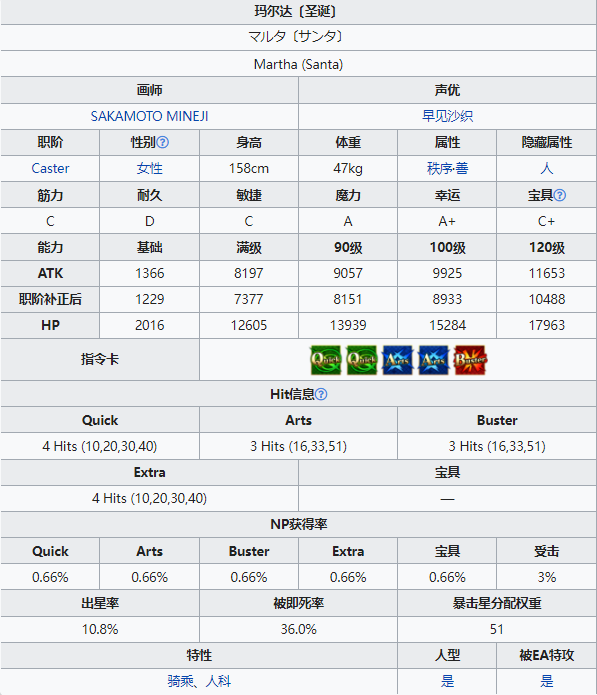Click 是 link under 人型
This screenshot has width=597, height=695.
coord(447,681)
